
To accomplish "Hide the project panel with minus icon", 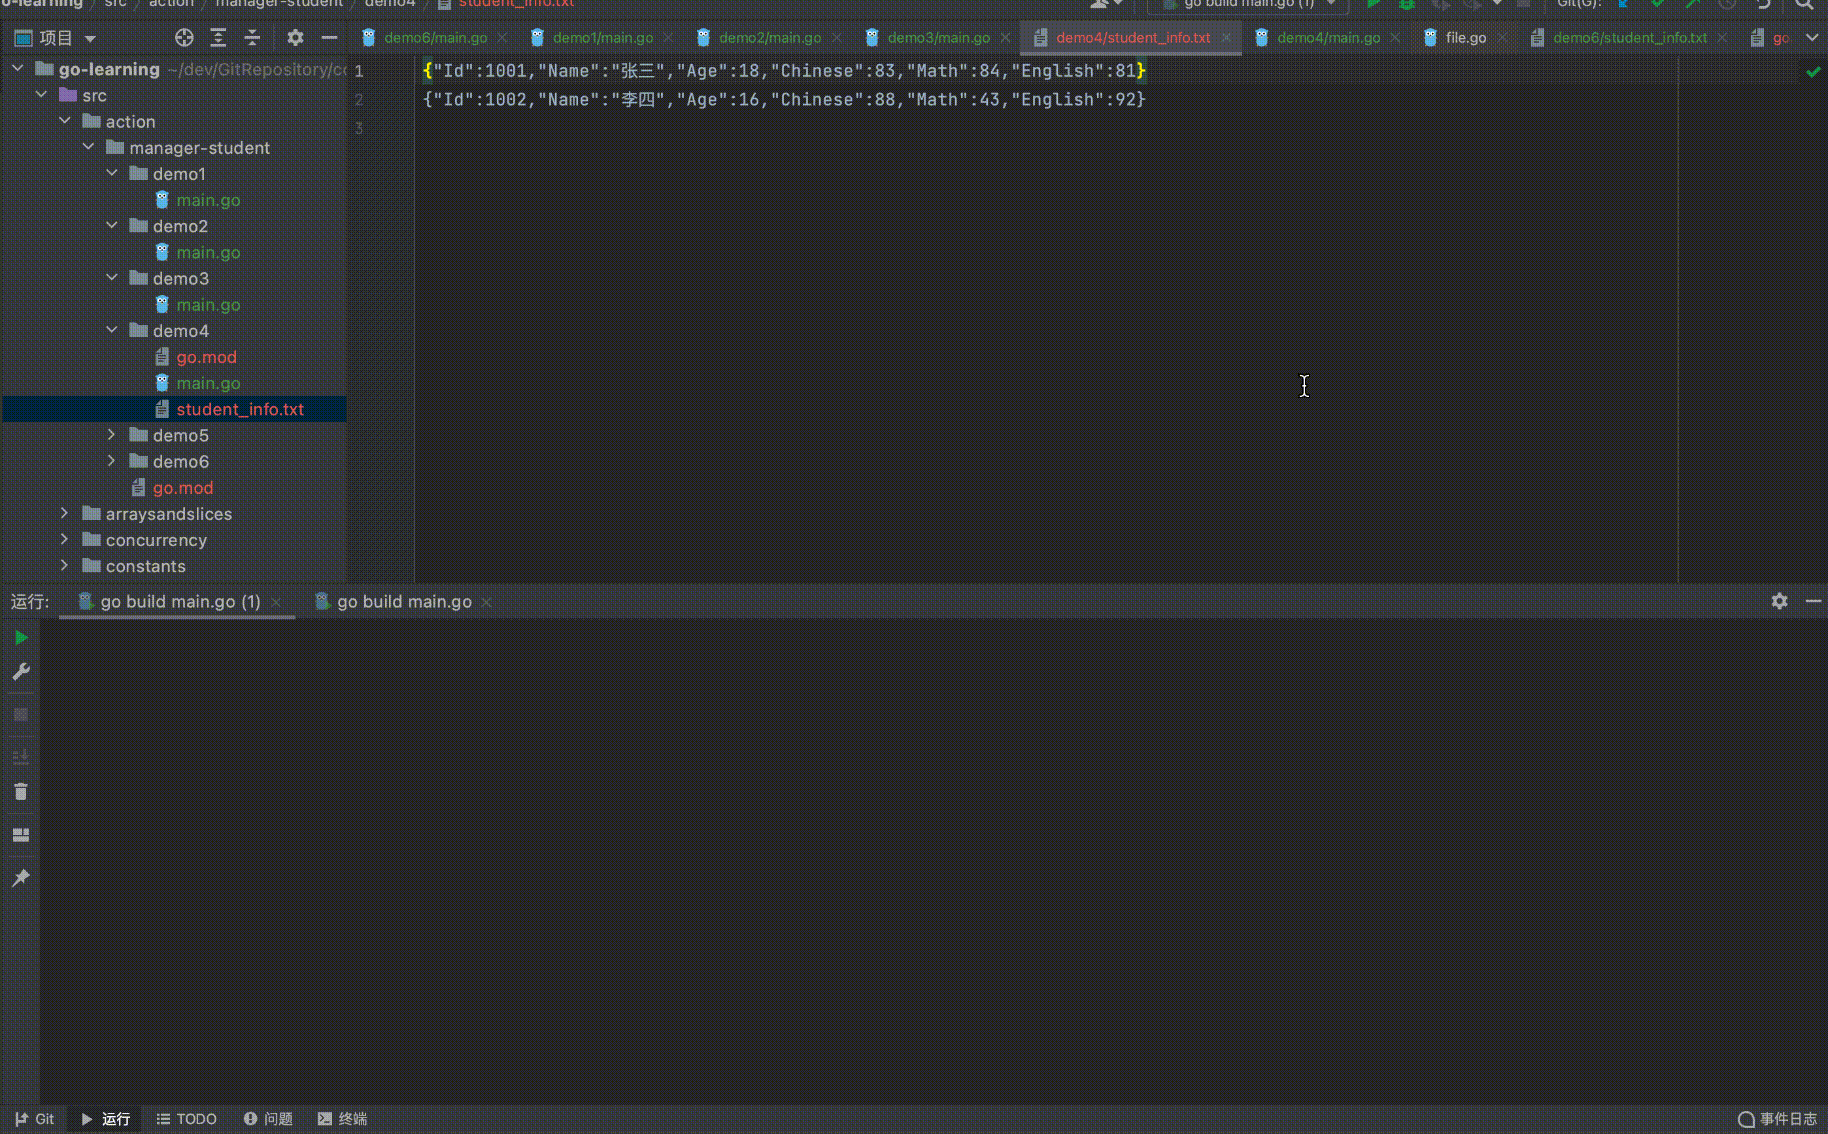I will (329, 38).
